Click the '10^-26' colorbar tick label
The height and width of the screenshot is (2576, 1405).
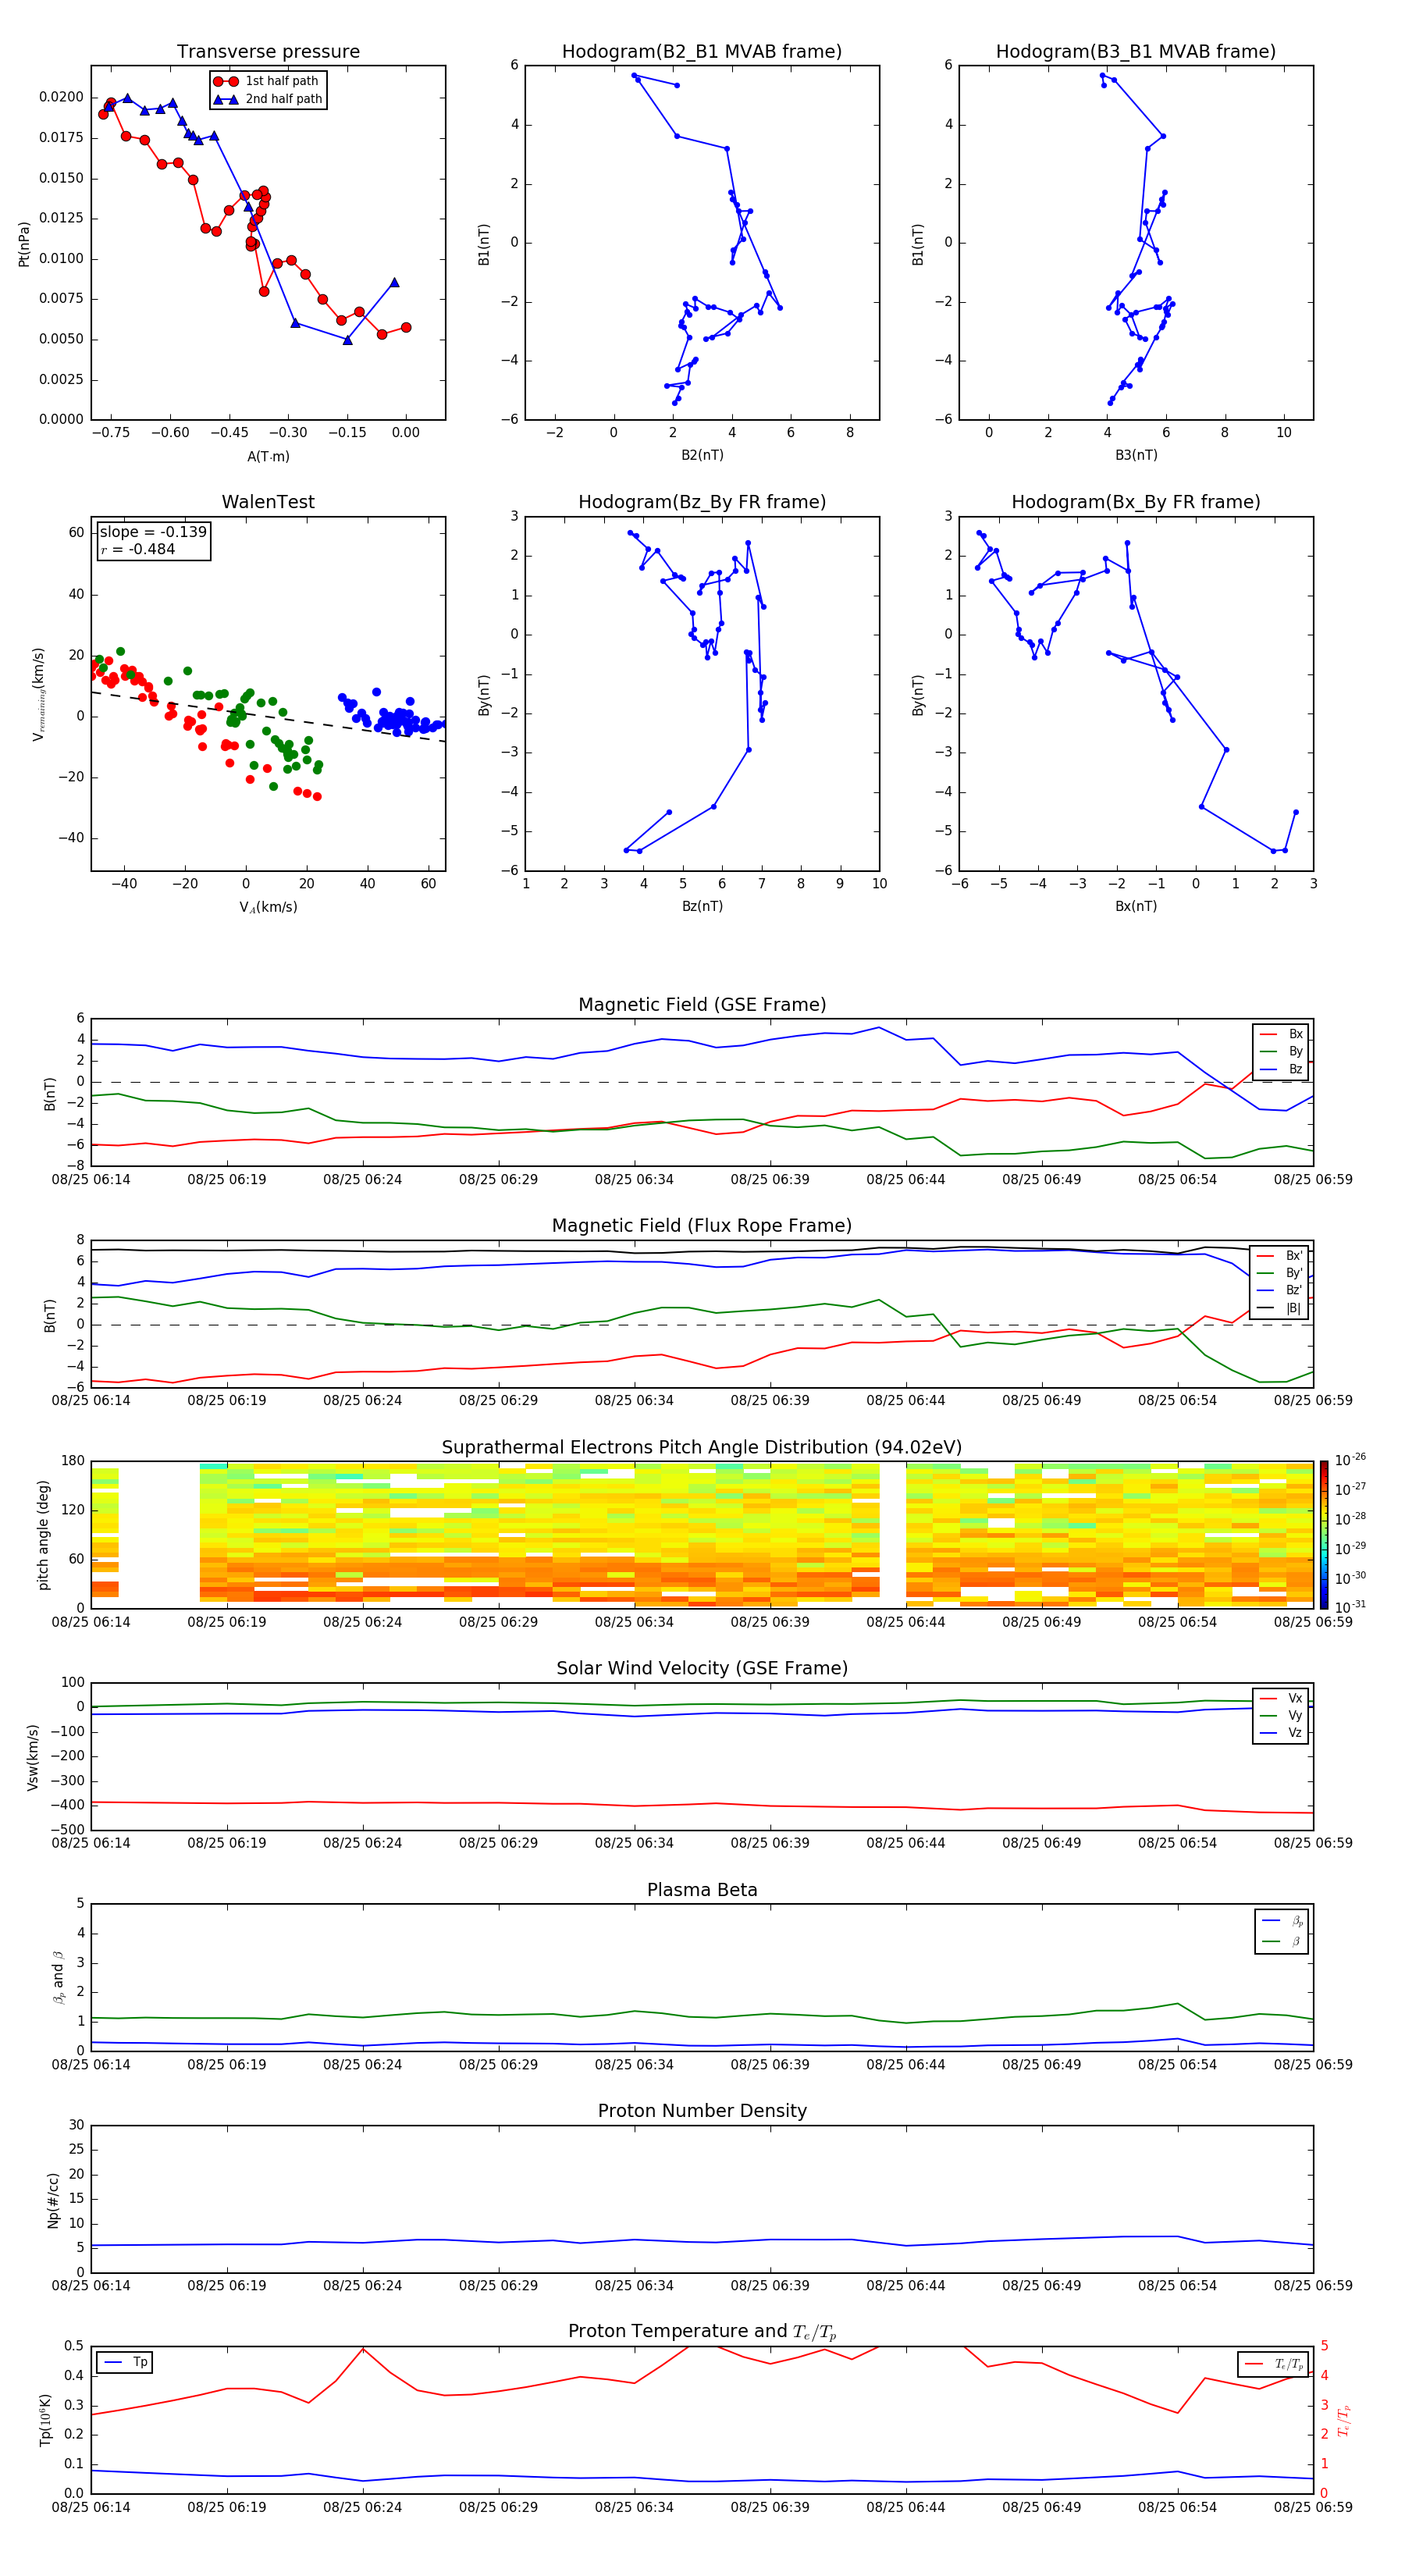(x=1350, y=1460)
